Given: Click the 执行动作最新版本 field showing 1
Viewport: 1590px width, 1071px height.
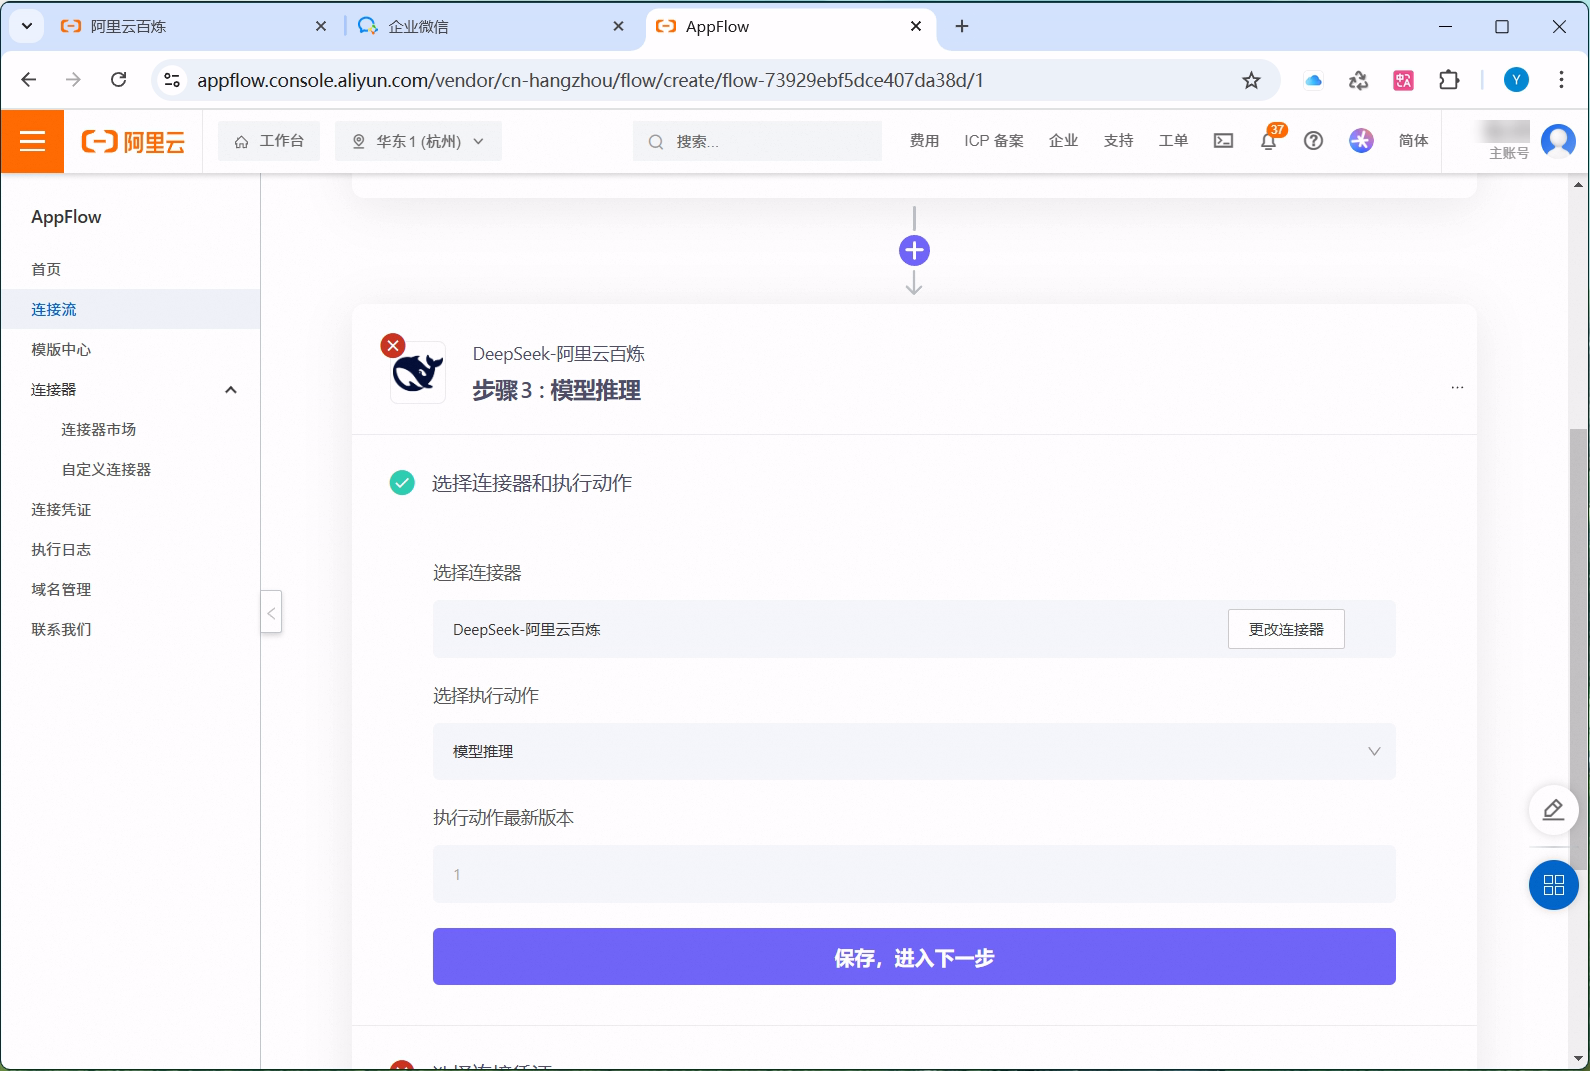Looking at the screenshot, I should [x=914, y=874].
